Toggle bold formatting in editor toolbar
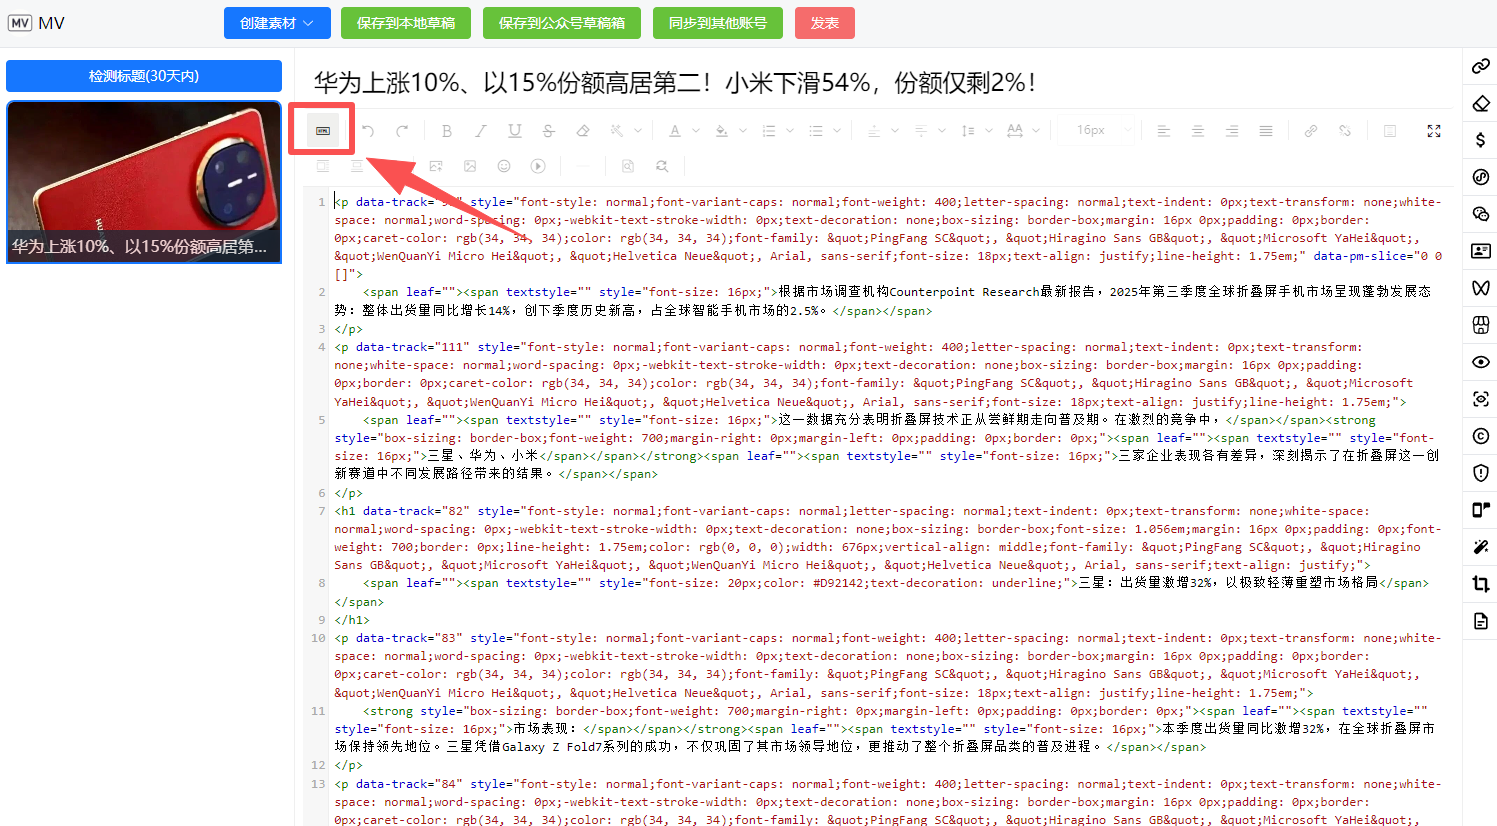 (x=447, y=131)
